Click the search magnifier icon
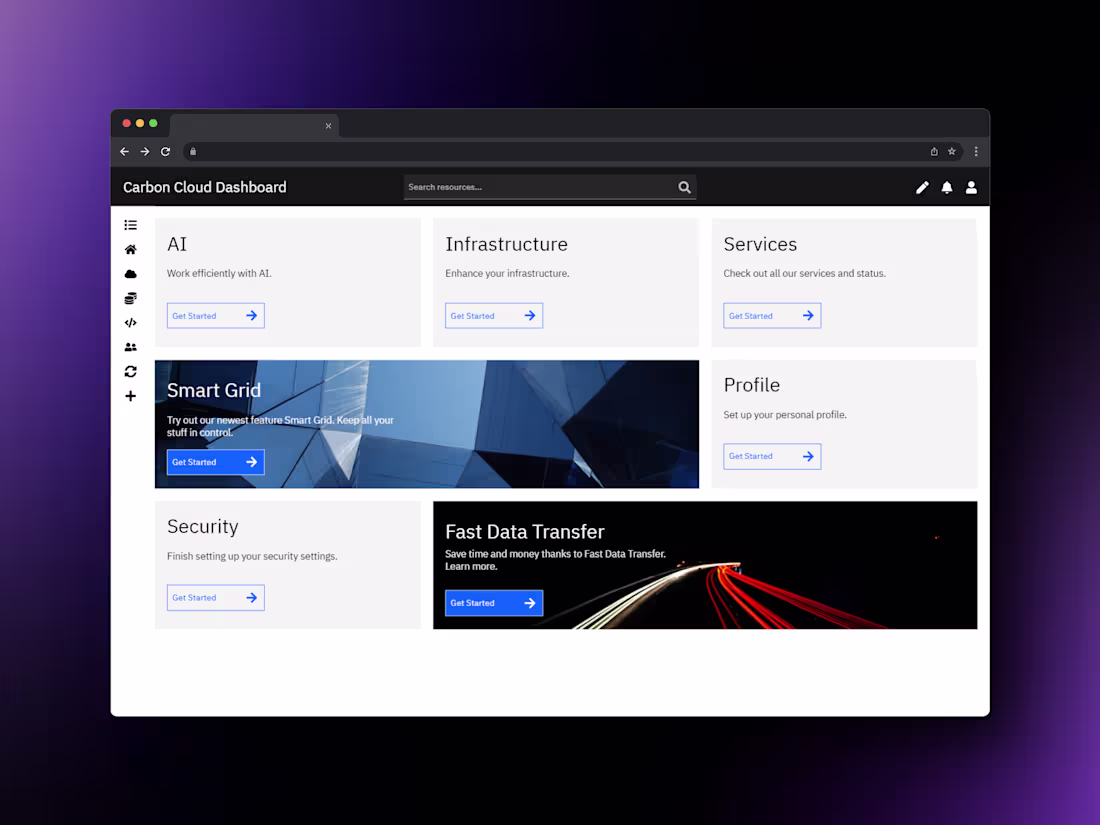The height and width of the screenshot is (825, 1100). tap(684, 187)
